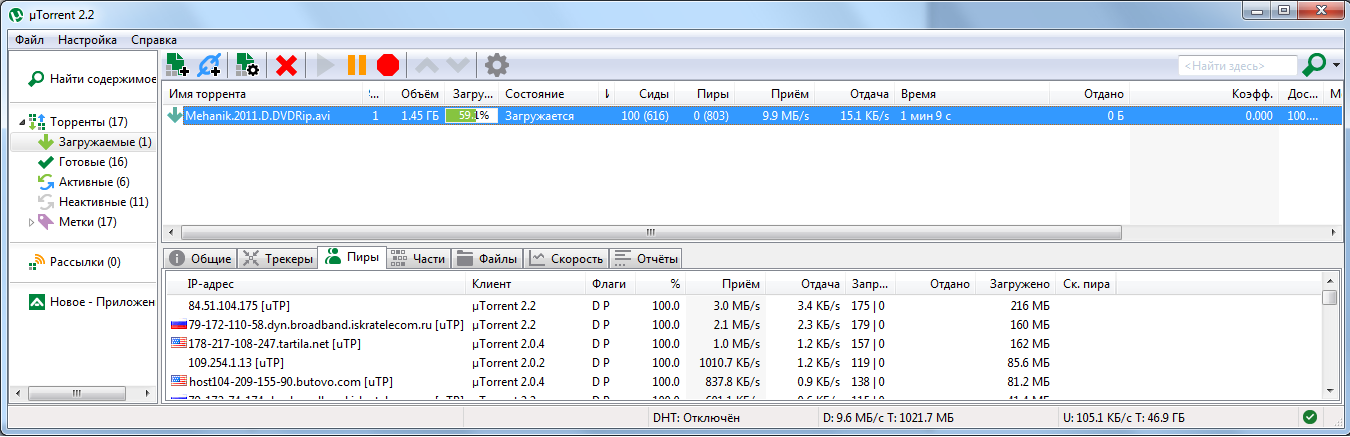
Task: Click Add Torrent from URL icon
Action: pos(210,65)
